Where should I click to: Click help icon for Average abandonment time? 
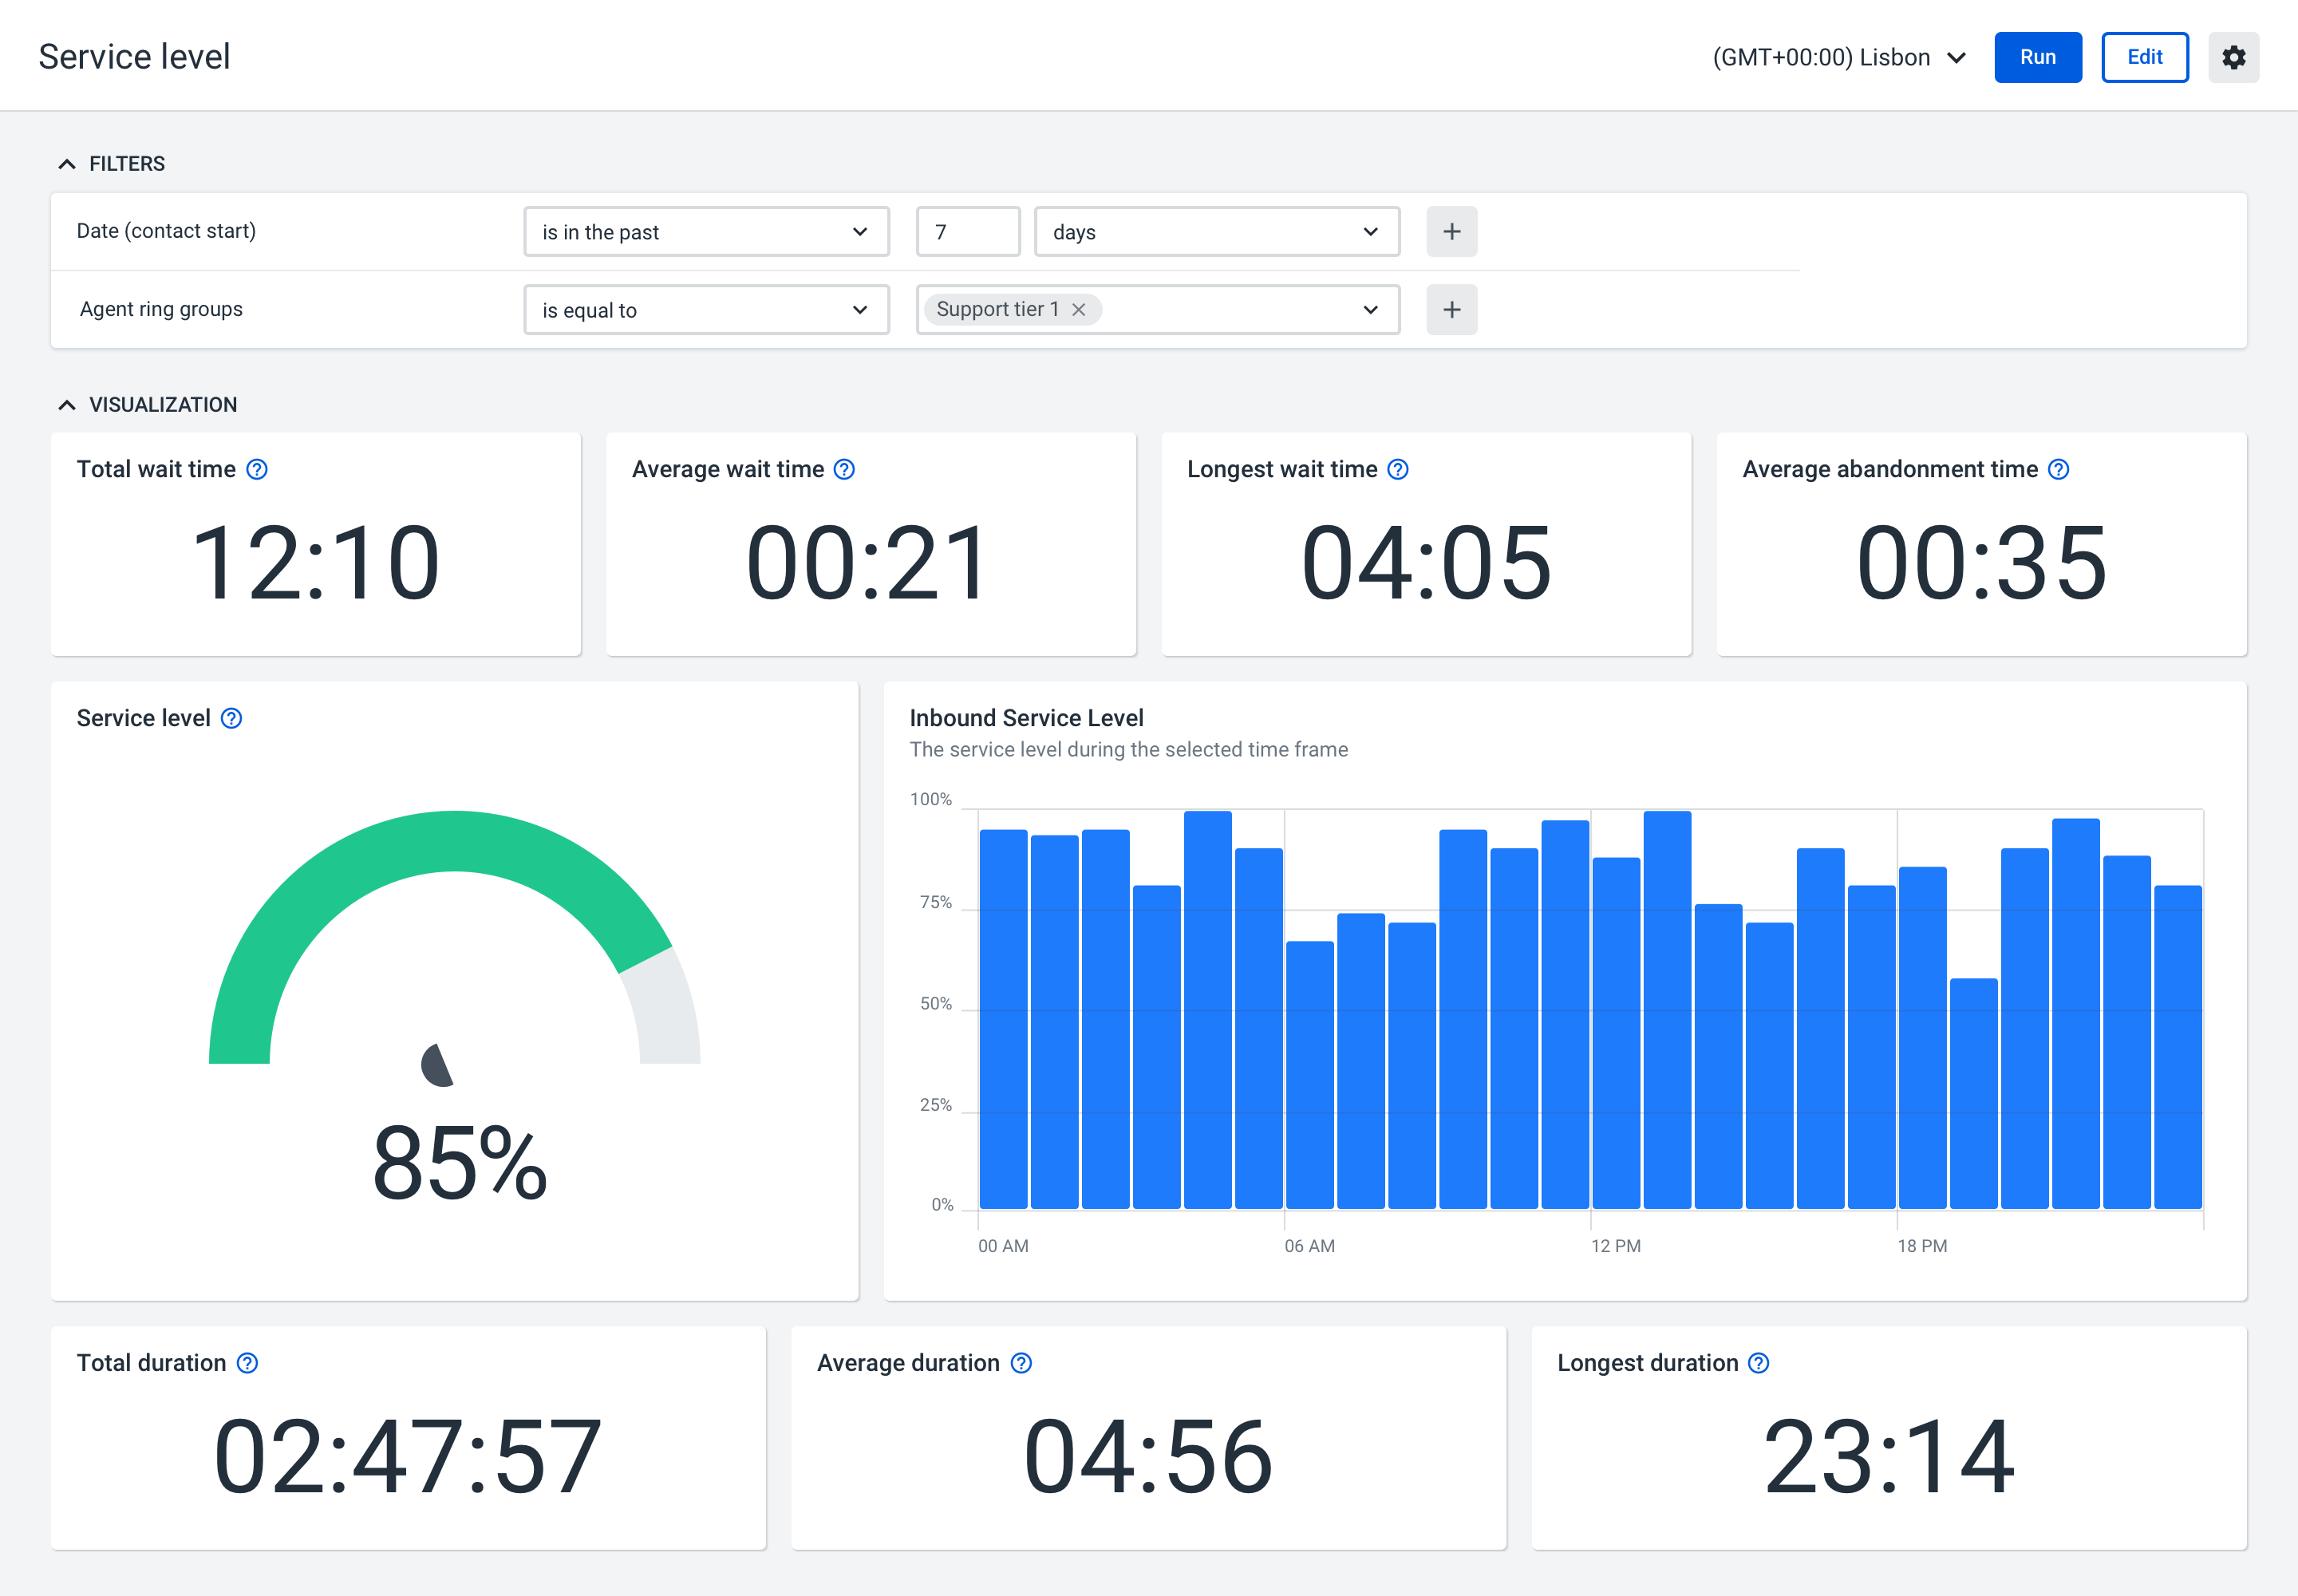pos(2058,469)
